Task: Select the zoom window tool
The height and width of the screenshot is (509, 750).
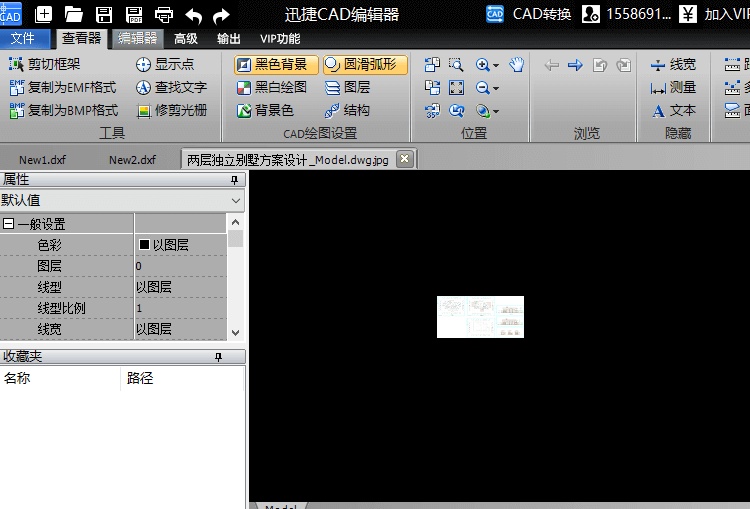Action: pos(456,65)
